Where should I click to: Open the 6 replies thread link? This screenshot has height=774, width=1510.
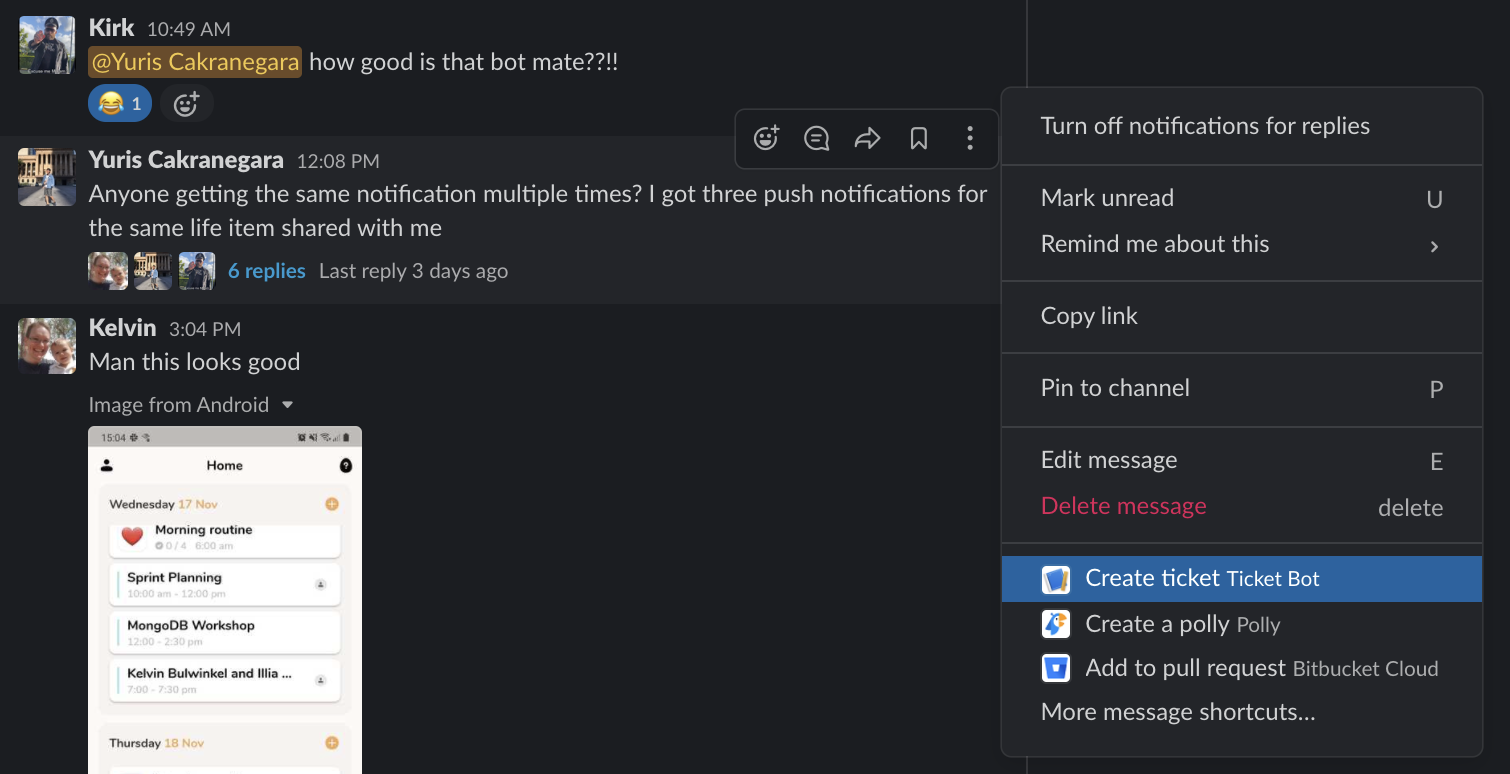(x=266, y=271)
